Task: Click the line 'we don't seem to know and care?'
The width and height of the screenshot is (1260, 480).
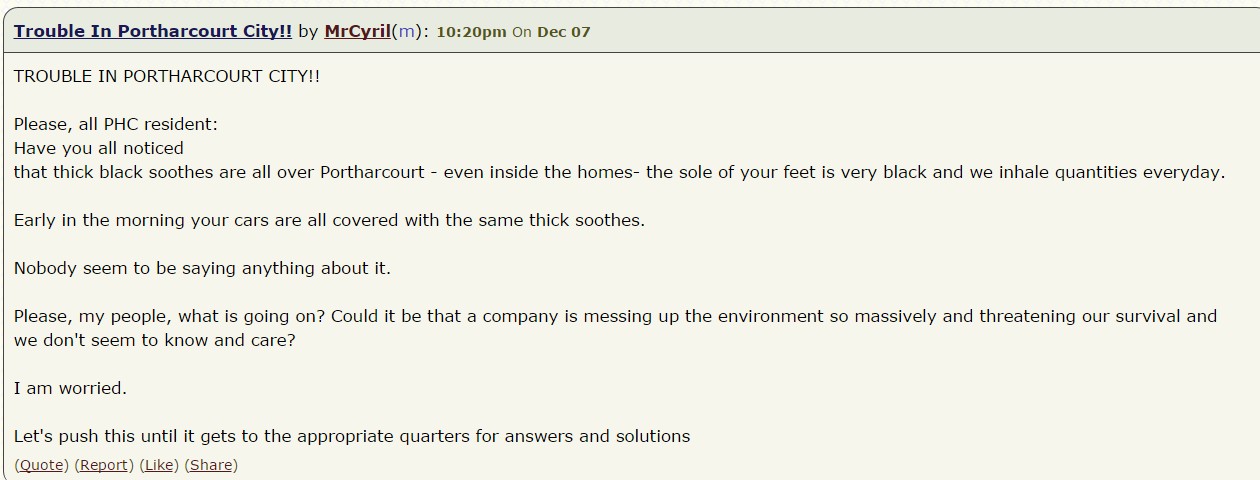Action: [155, 340]
